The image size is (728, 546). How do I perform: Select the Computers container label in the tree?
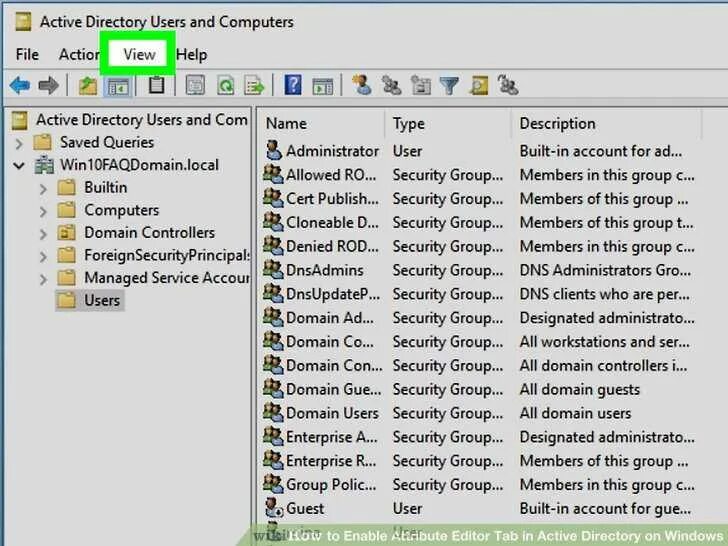(x=122, y=210)
